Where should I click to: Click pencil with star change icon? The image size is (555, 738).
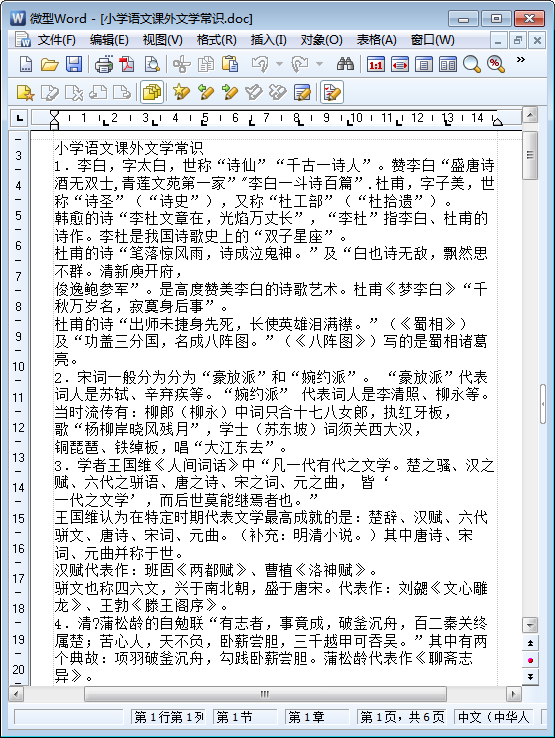coord(181,92)
